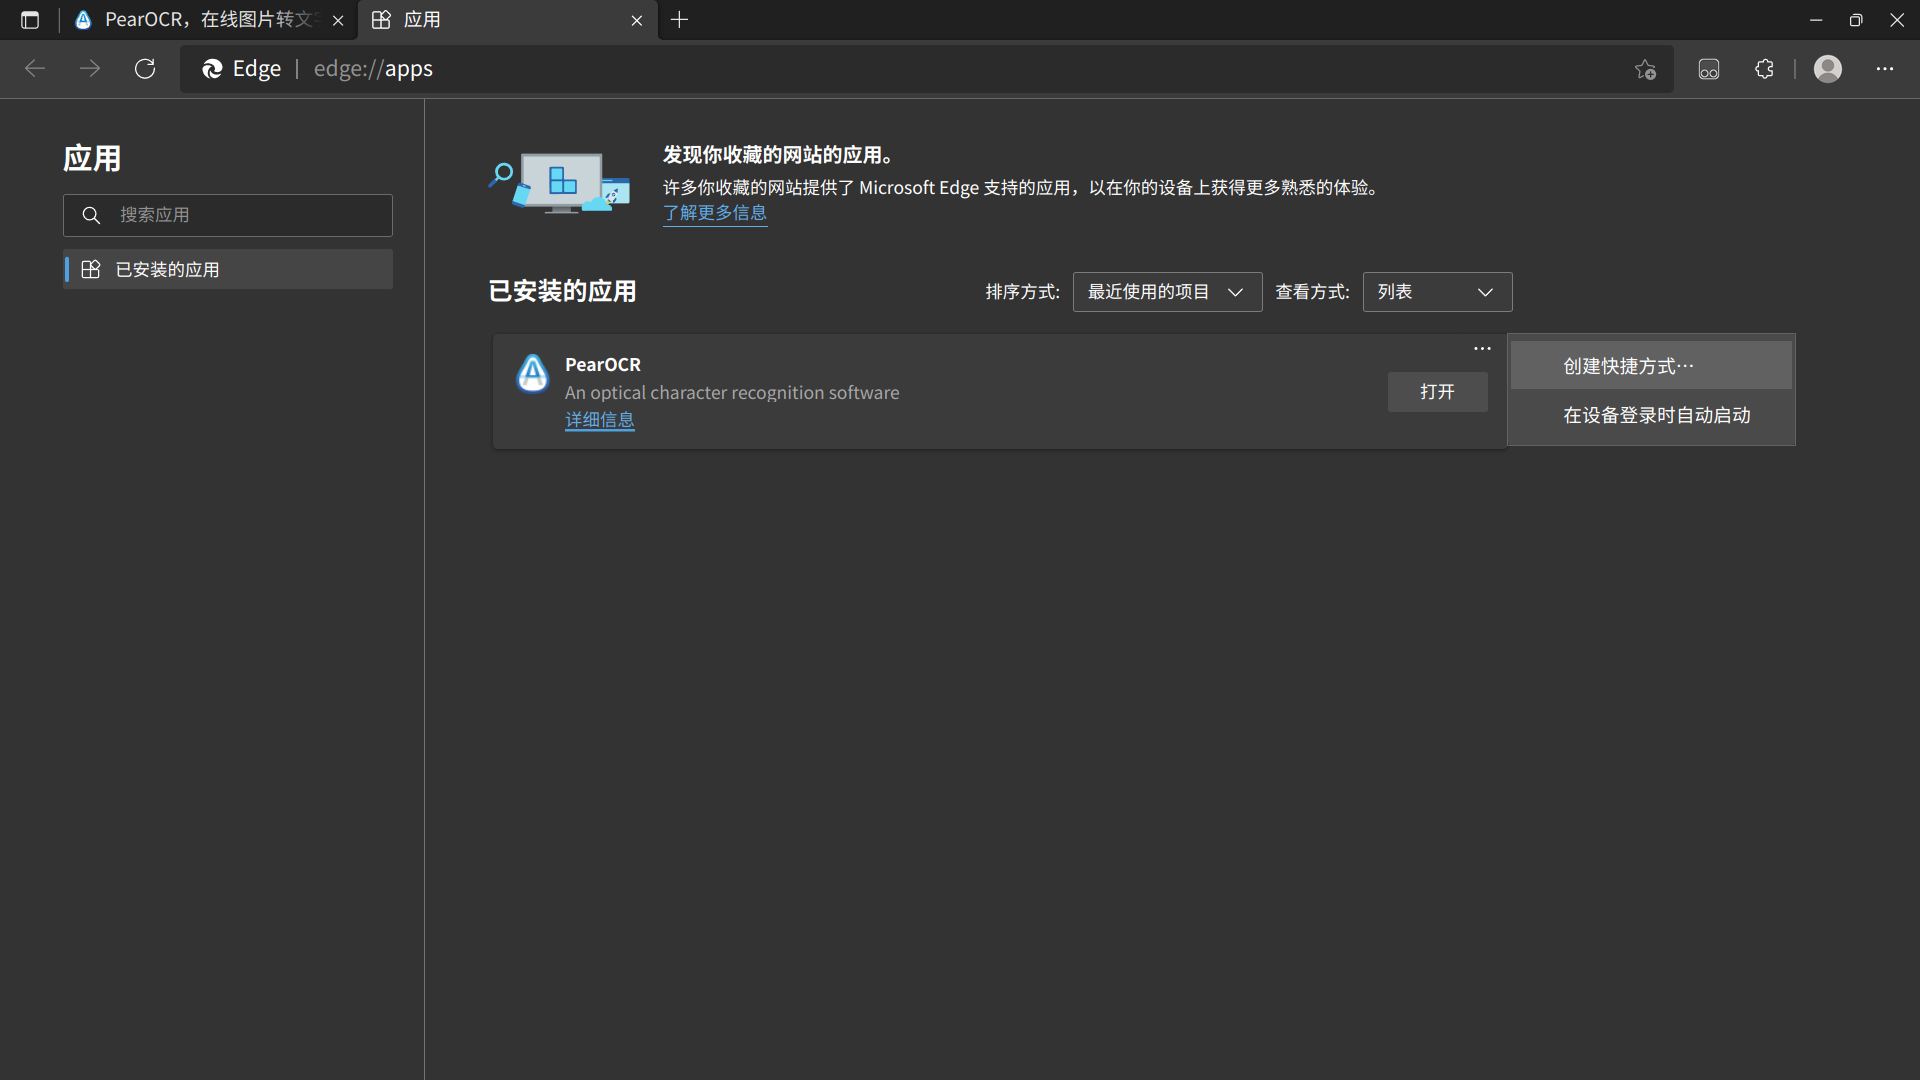
Task: Open the Settings and more (...) menu
Action: [x=1886, y=69]
